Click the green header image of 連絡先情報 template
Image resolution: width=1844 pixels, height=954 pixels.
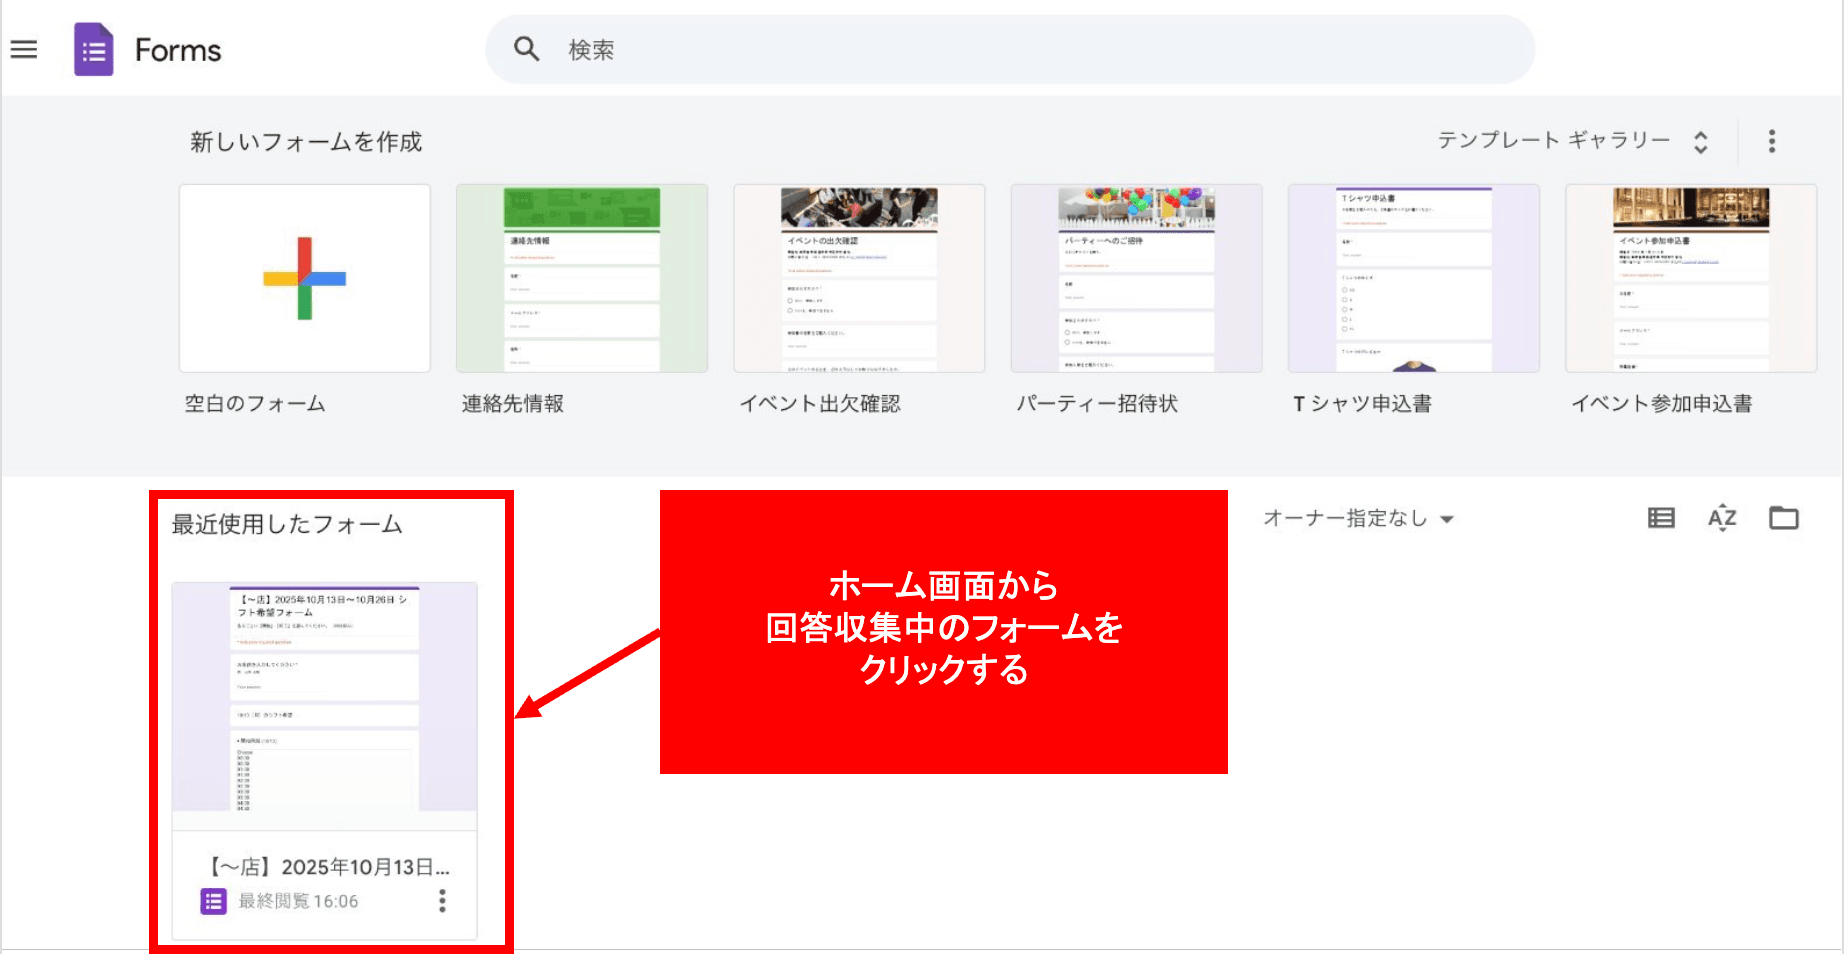[x=581, y=207]
